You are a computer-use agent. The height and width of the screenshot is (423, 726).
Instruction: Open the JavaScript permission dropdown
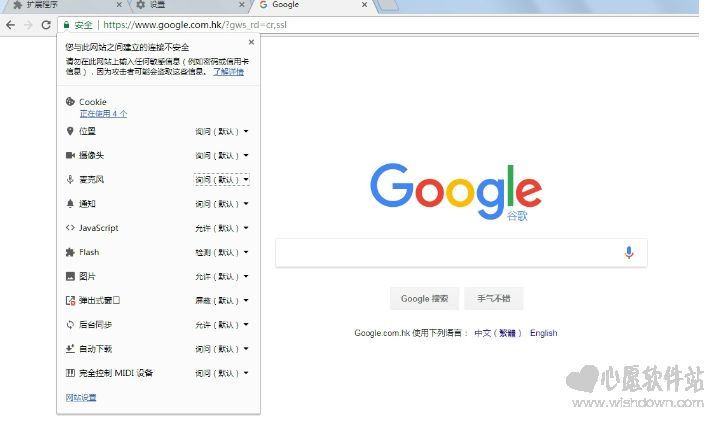[x=221, y=228]
